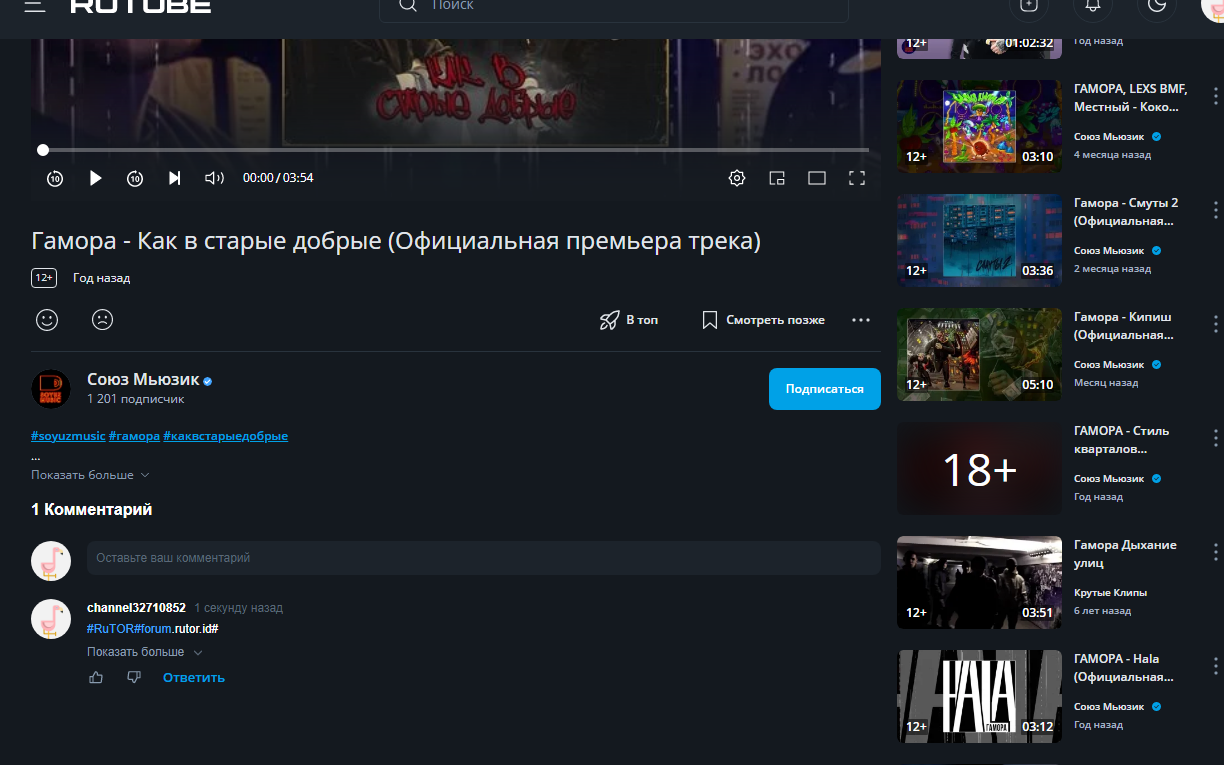The image size is (1224, 765).
Task: Dislike the video with sad face
Action: pos(102,320)
